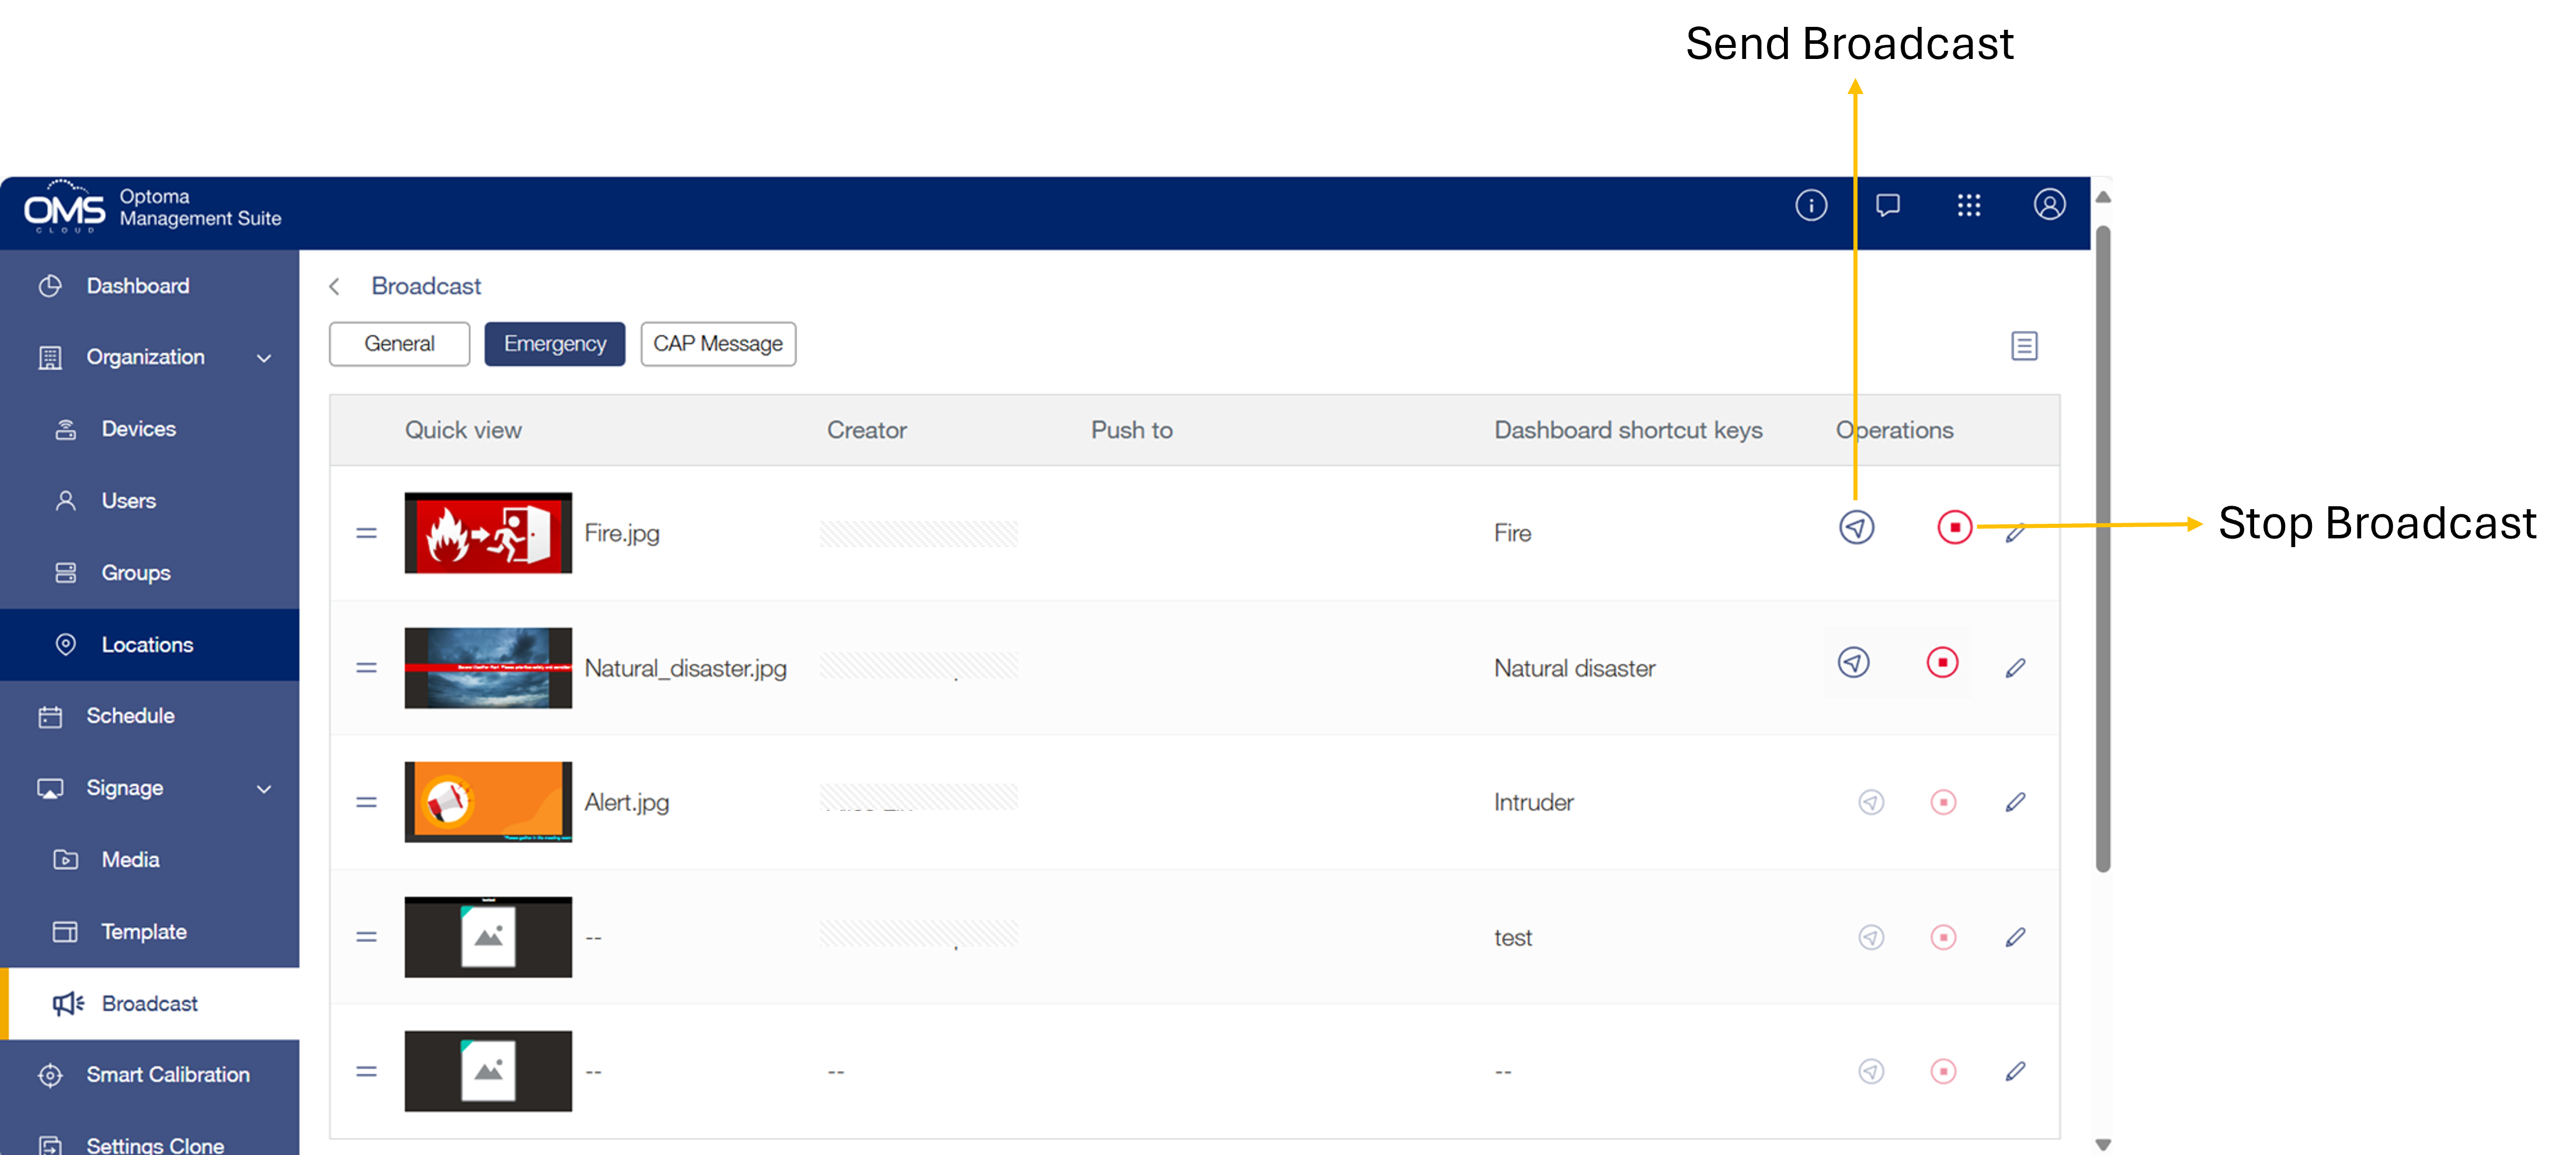Open the broadcast records list icon
Screen dimensions: 2576x1155
(x=2025, y=345)
